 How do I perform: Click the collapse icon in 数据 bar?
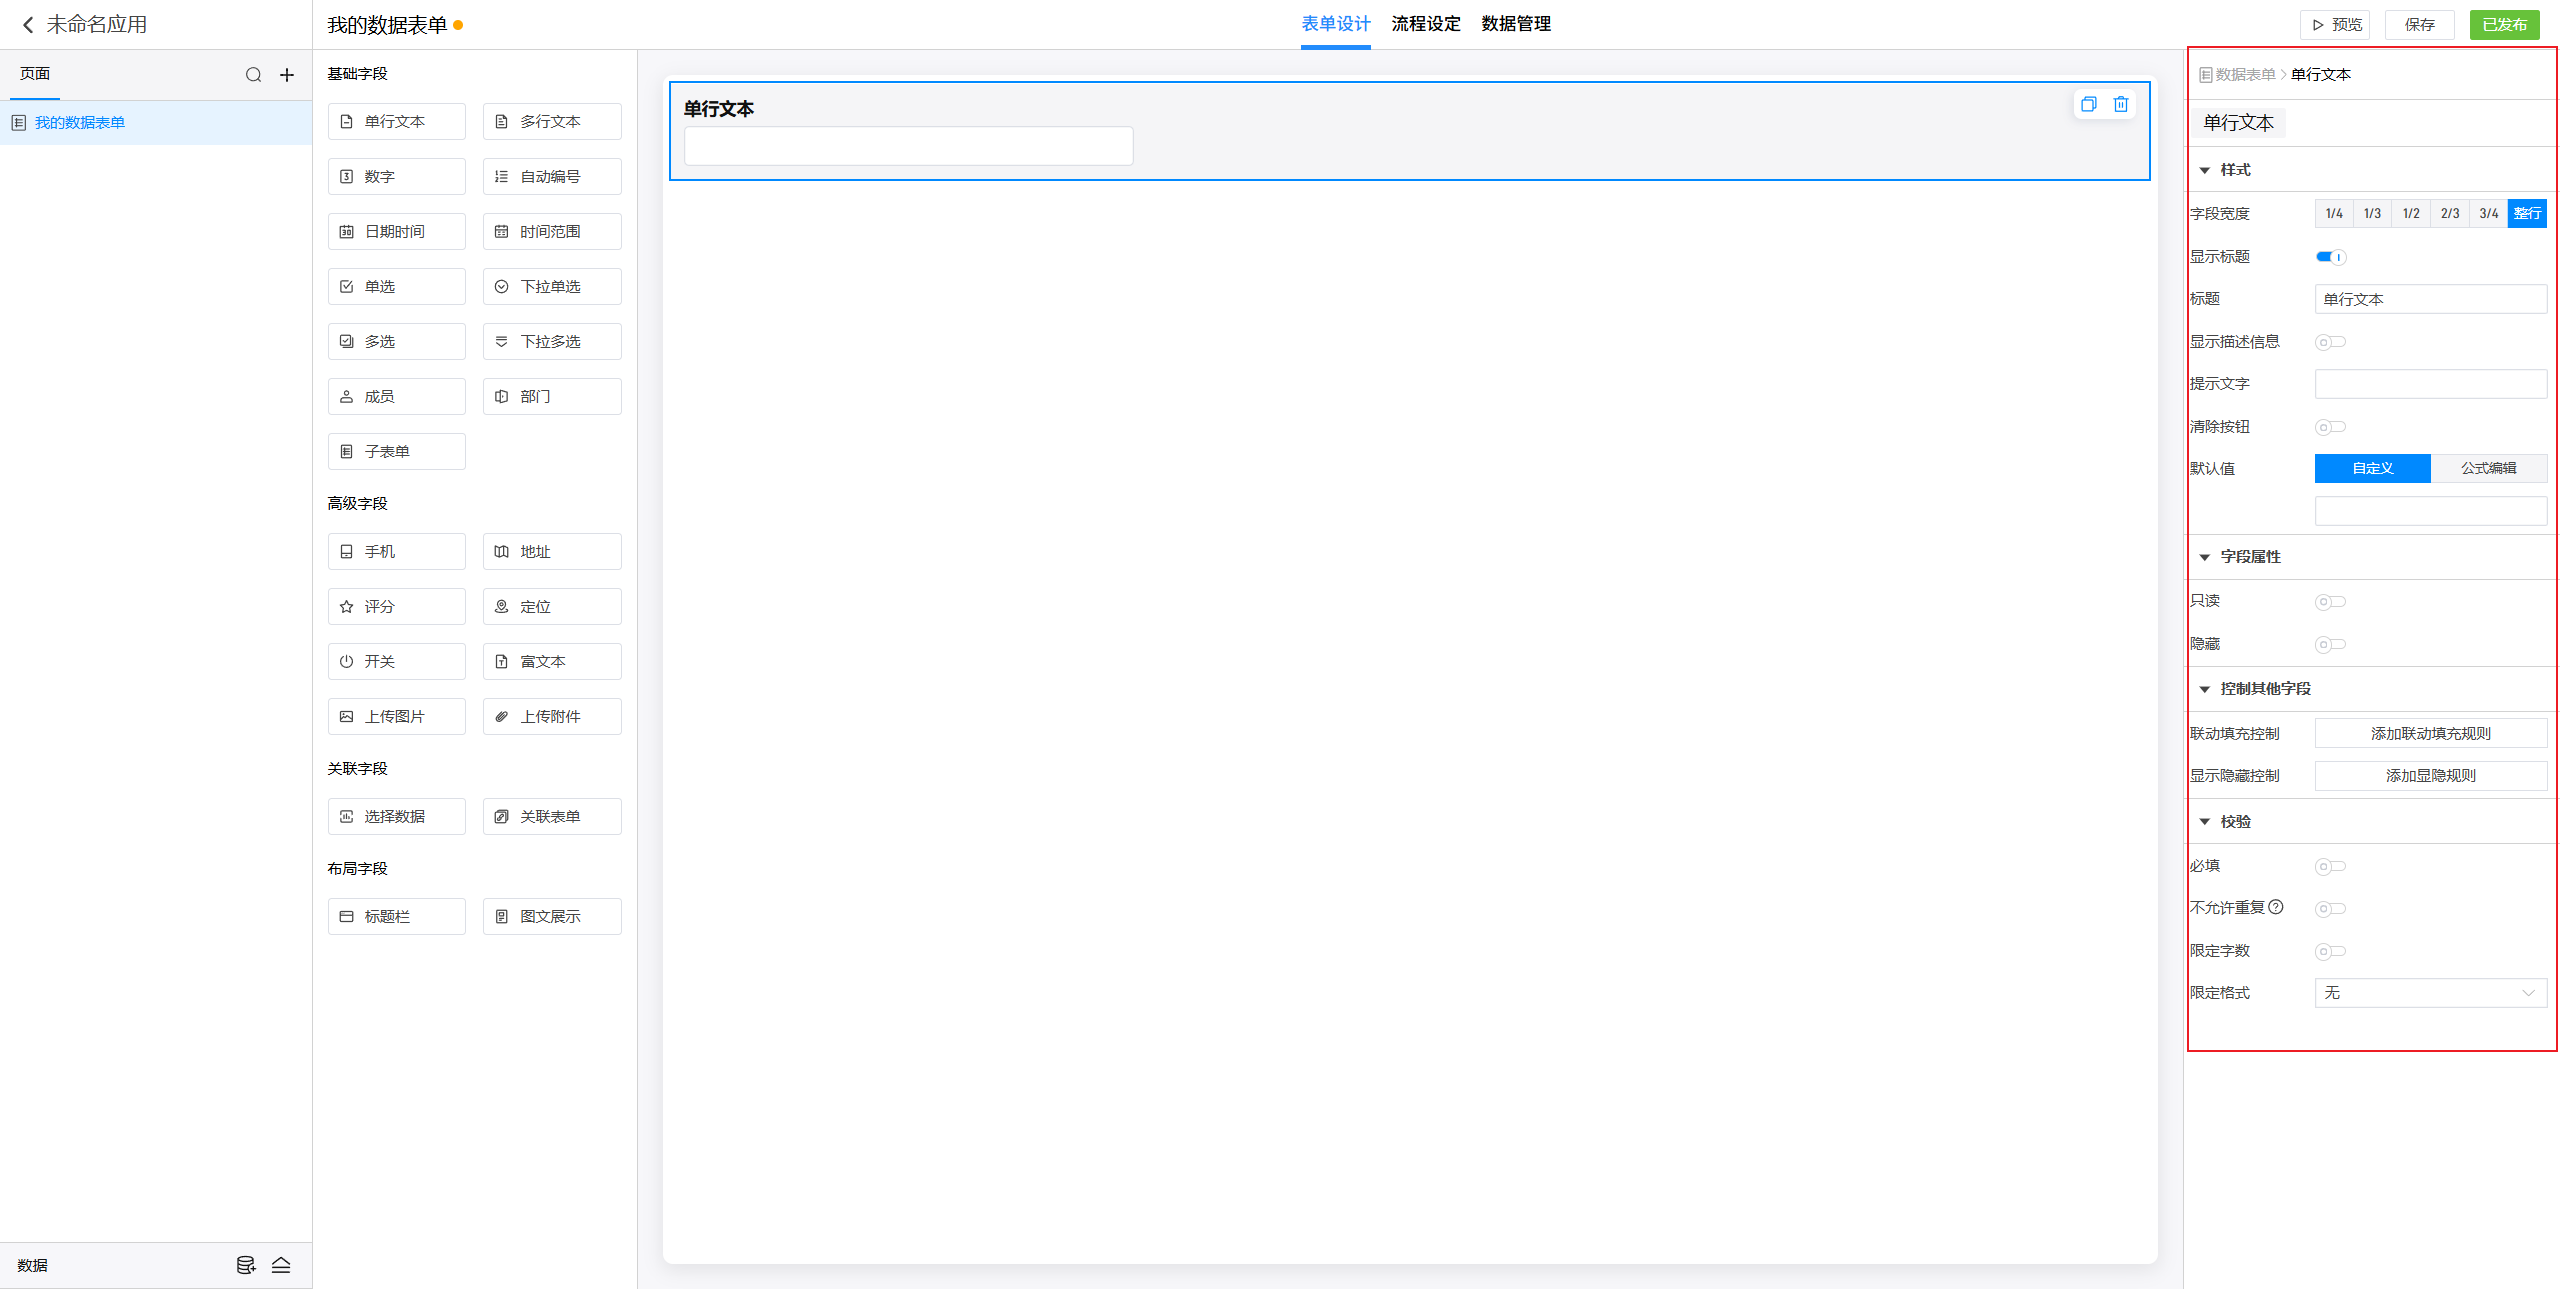tap(281, 1265)
